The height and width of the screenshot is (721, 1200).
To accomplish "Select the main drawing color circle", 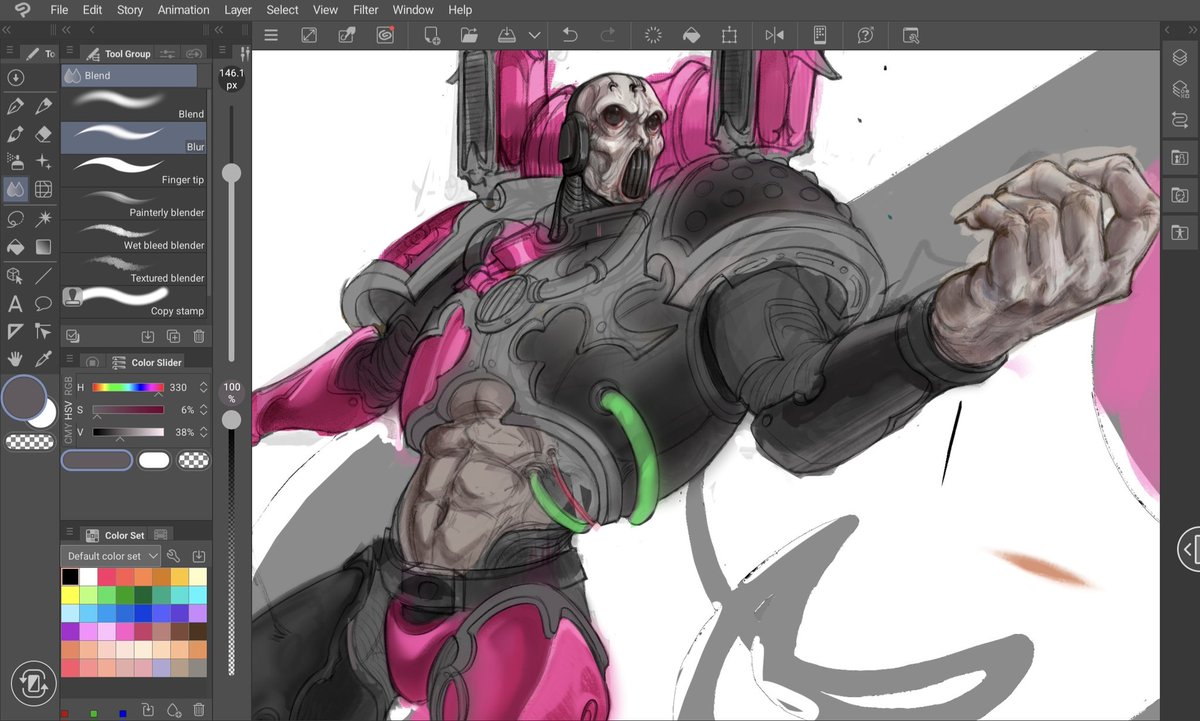I will [x=24, y=398].
